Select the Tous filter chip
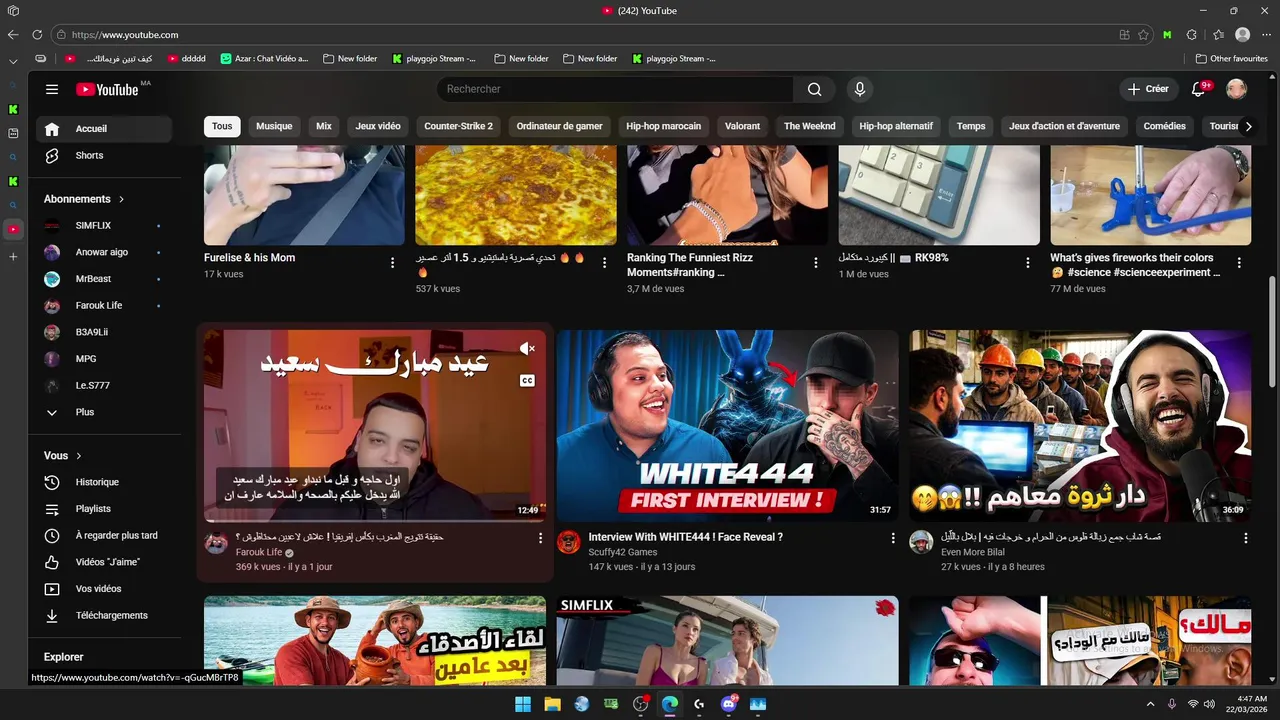The height and width of the screenshot is (720, 1280). (x=222, y=126)
